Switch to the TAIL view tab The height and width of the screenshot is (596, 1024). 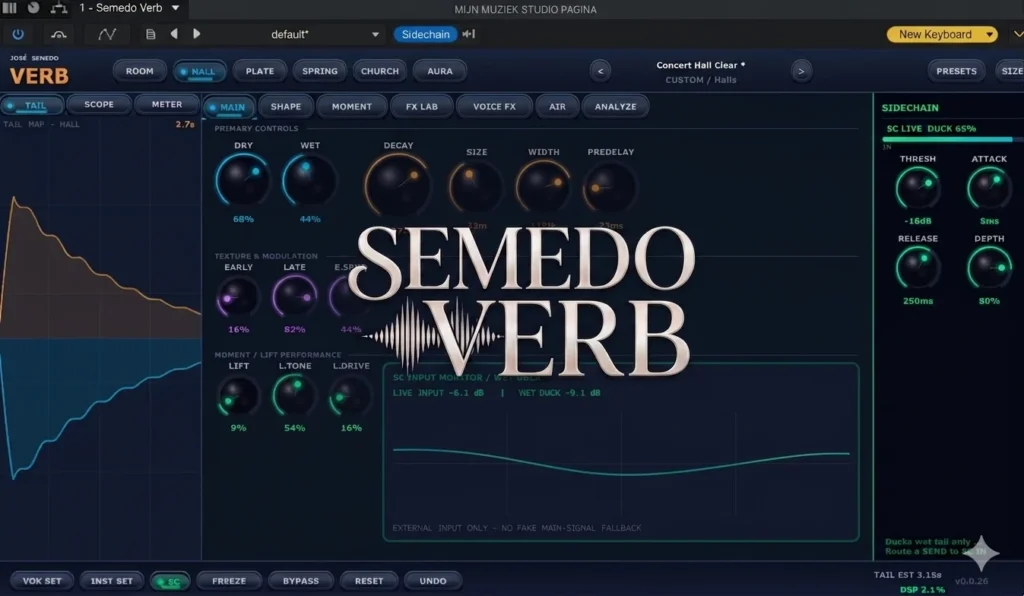click(32, 105)
